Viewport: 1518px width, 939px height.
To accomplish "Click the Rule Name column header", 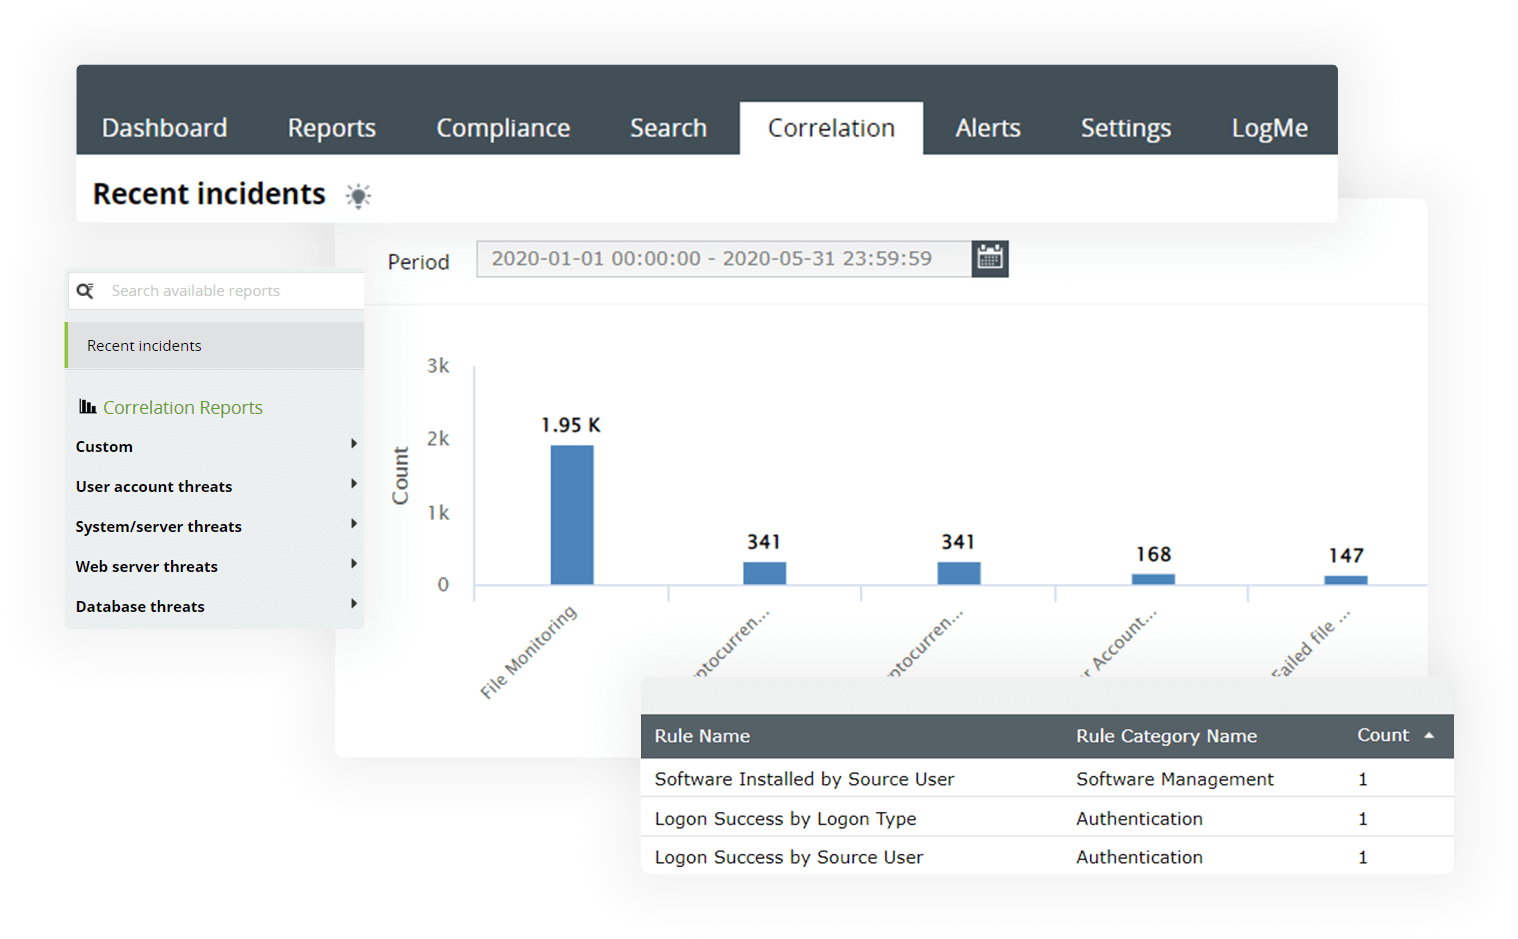I will (x=702, y=736).
